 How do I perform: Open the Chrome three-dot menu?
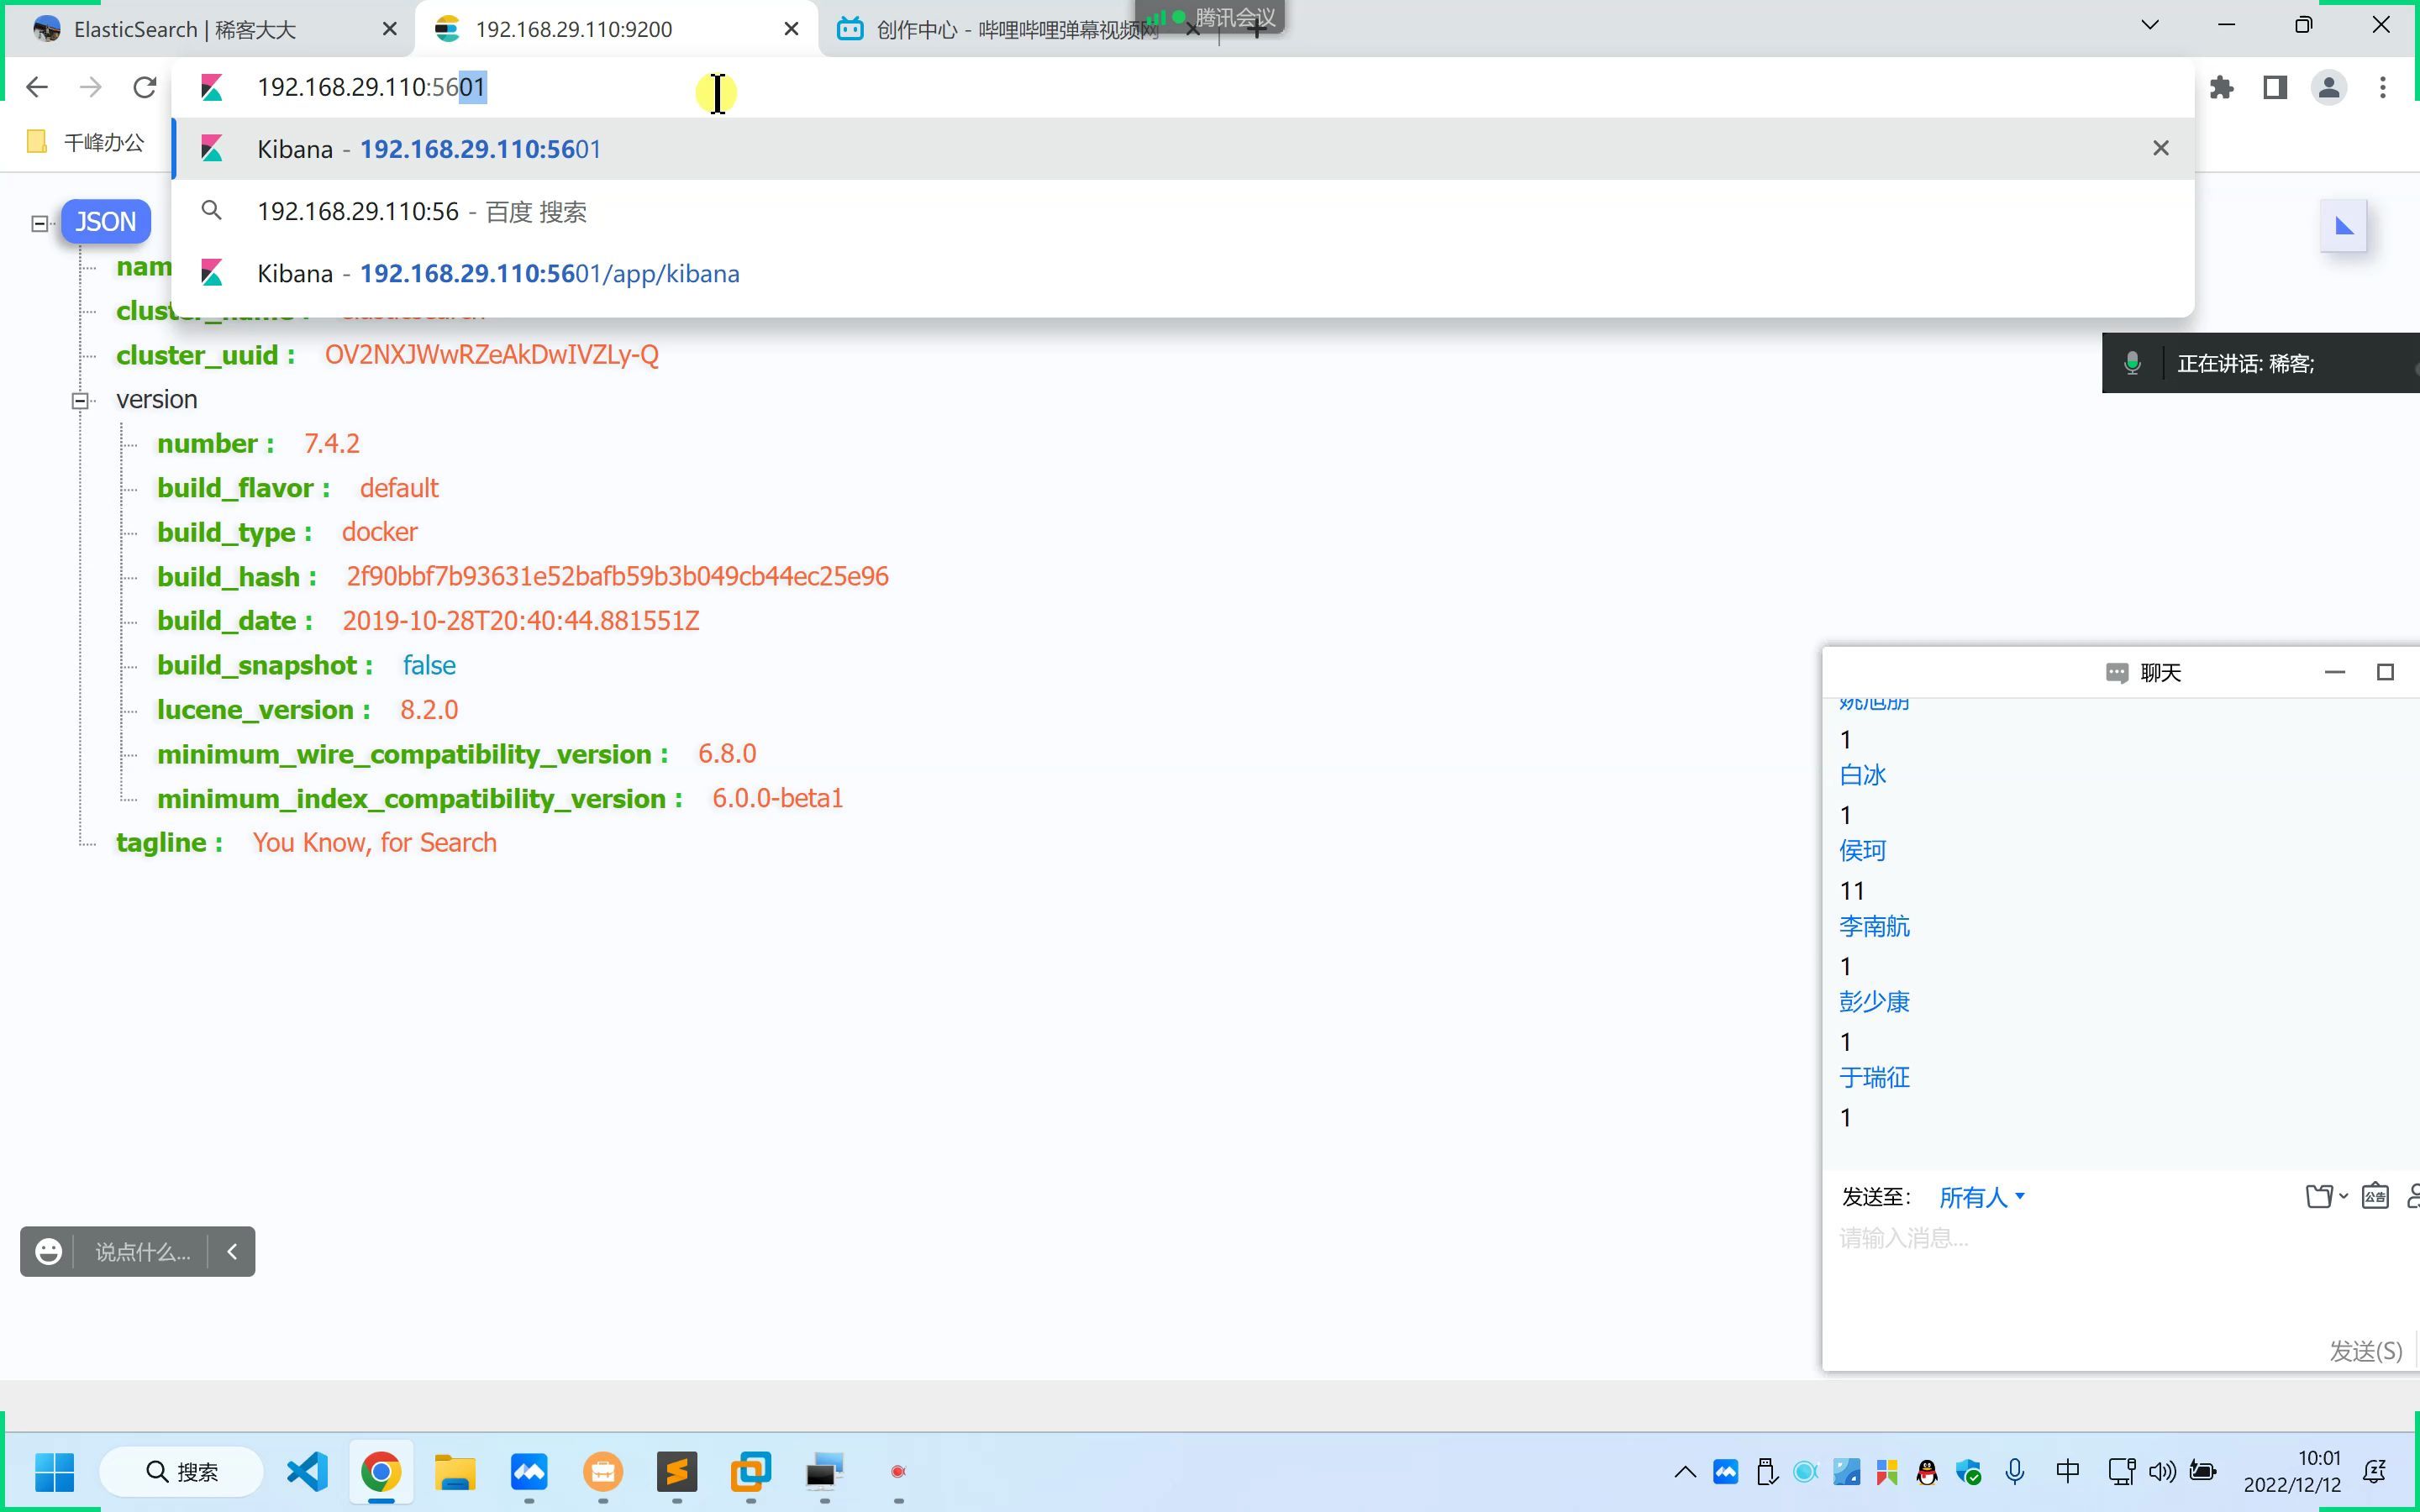click(x=2383, y=88)
